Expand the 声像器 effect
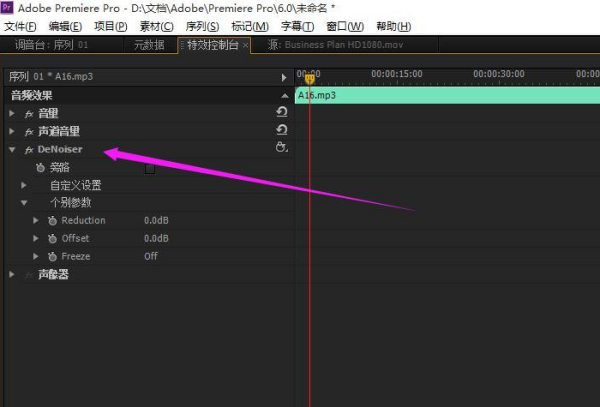The height and width of the screenshot is (407, 600). click(12, 274)
